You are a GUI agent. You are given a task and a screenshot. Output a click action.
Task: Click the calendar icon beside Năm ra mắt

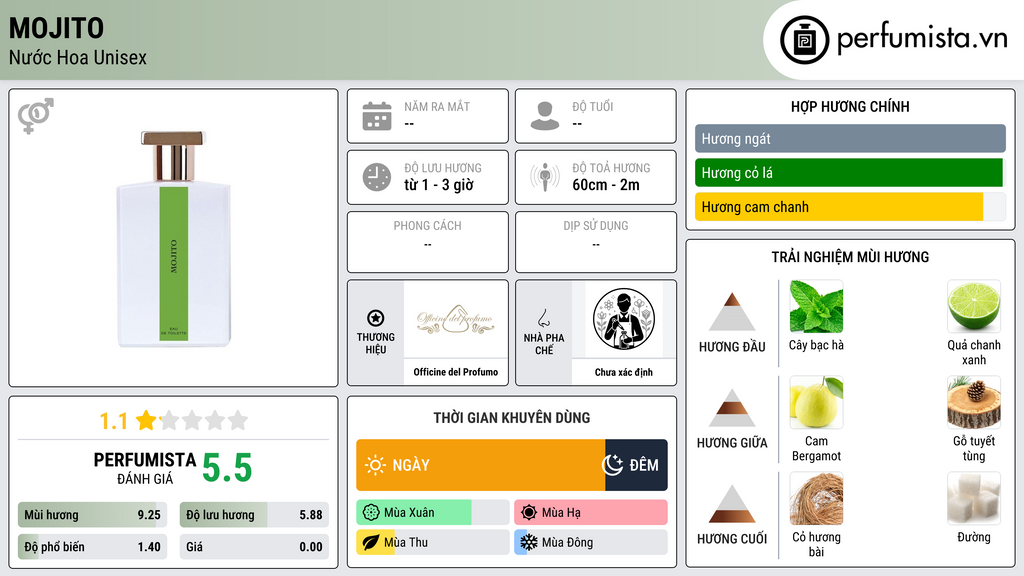[x=377, y=116]
